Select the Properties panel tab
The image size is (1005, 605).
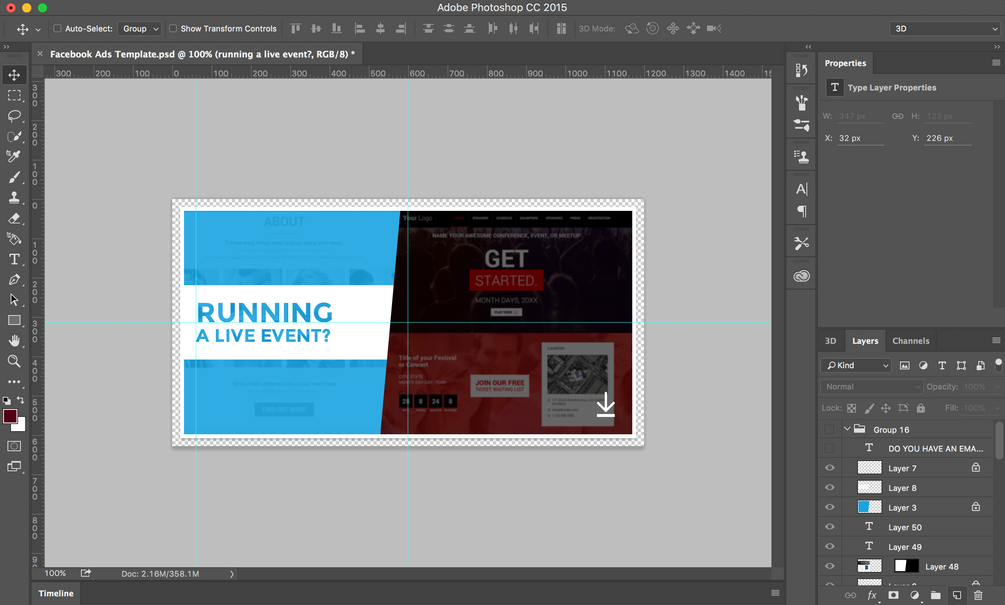845,63
